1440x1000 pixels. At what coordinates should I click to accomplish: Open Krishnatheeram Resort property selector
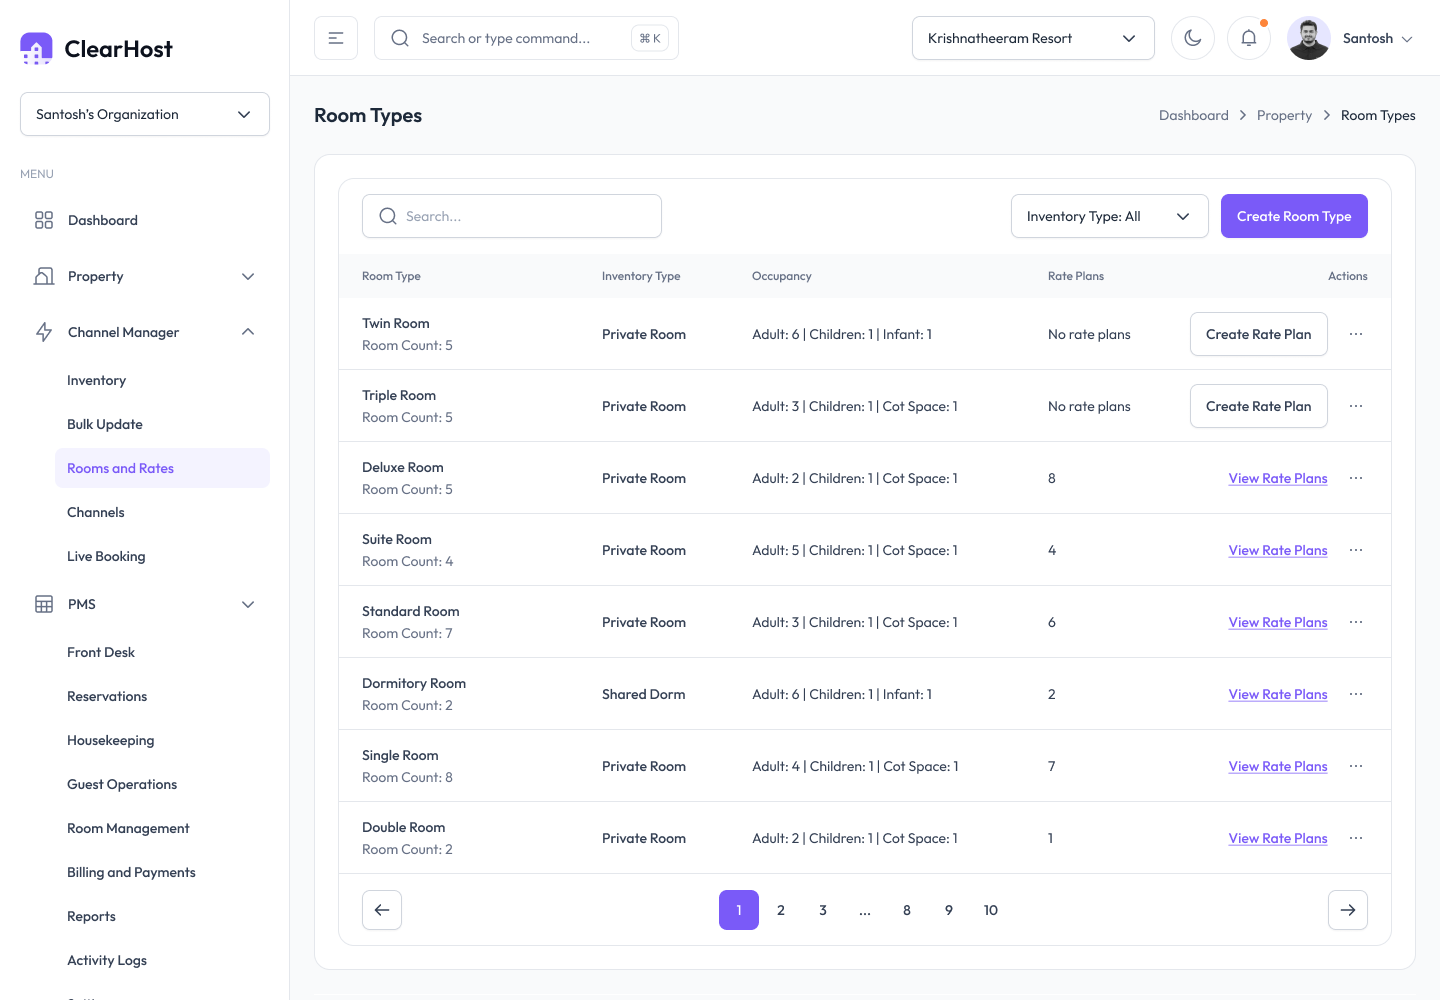coord(1033,38)
